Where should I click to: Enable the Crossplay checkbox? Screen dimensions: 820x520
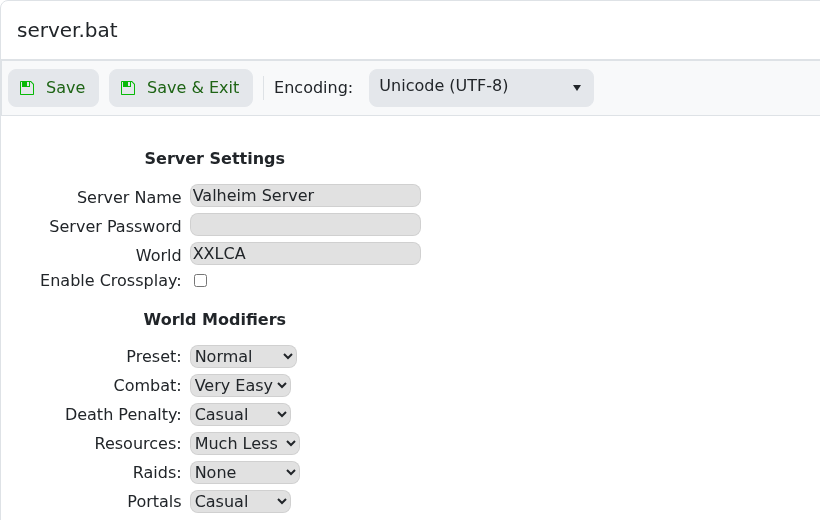[x=200, y=281]
